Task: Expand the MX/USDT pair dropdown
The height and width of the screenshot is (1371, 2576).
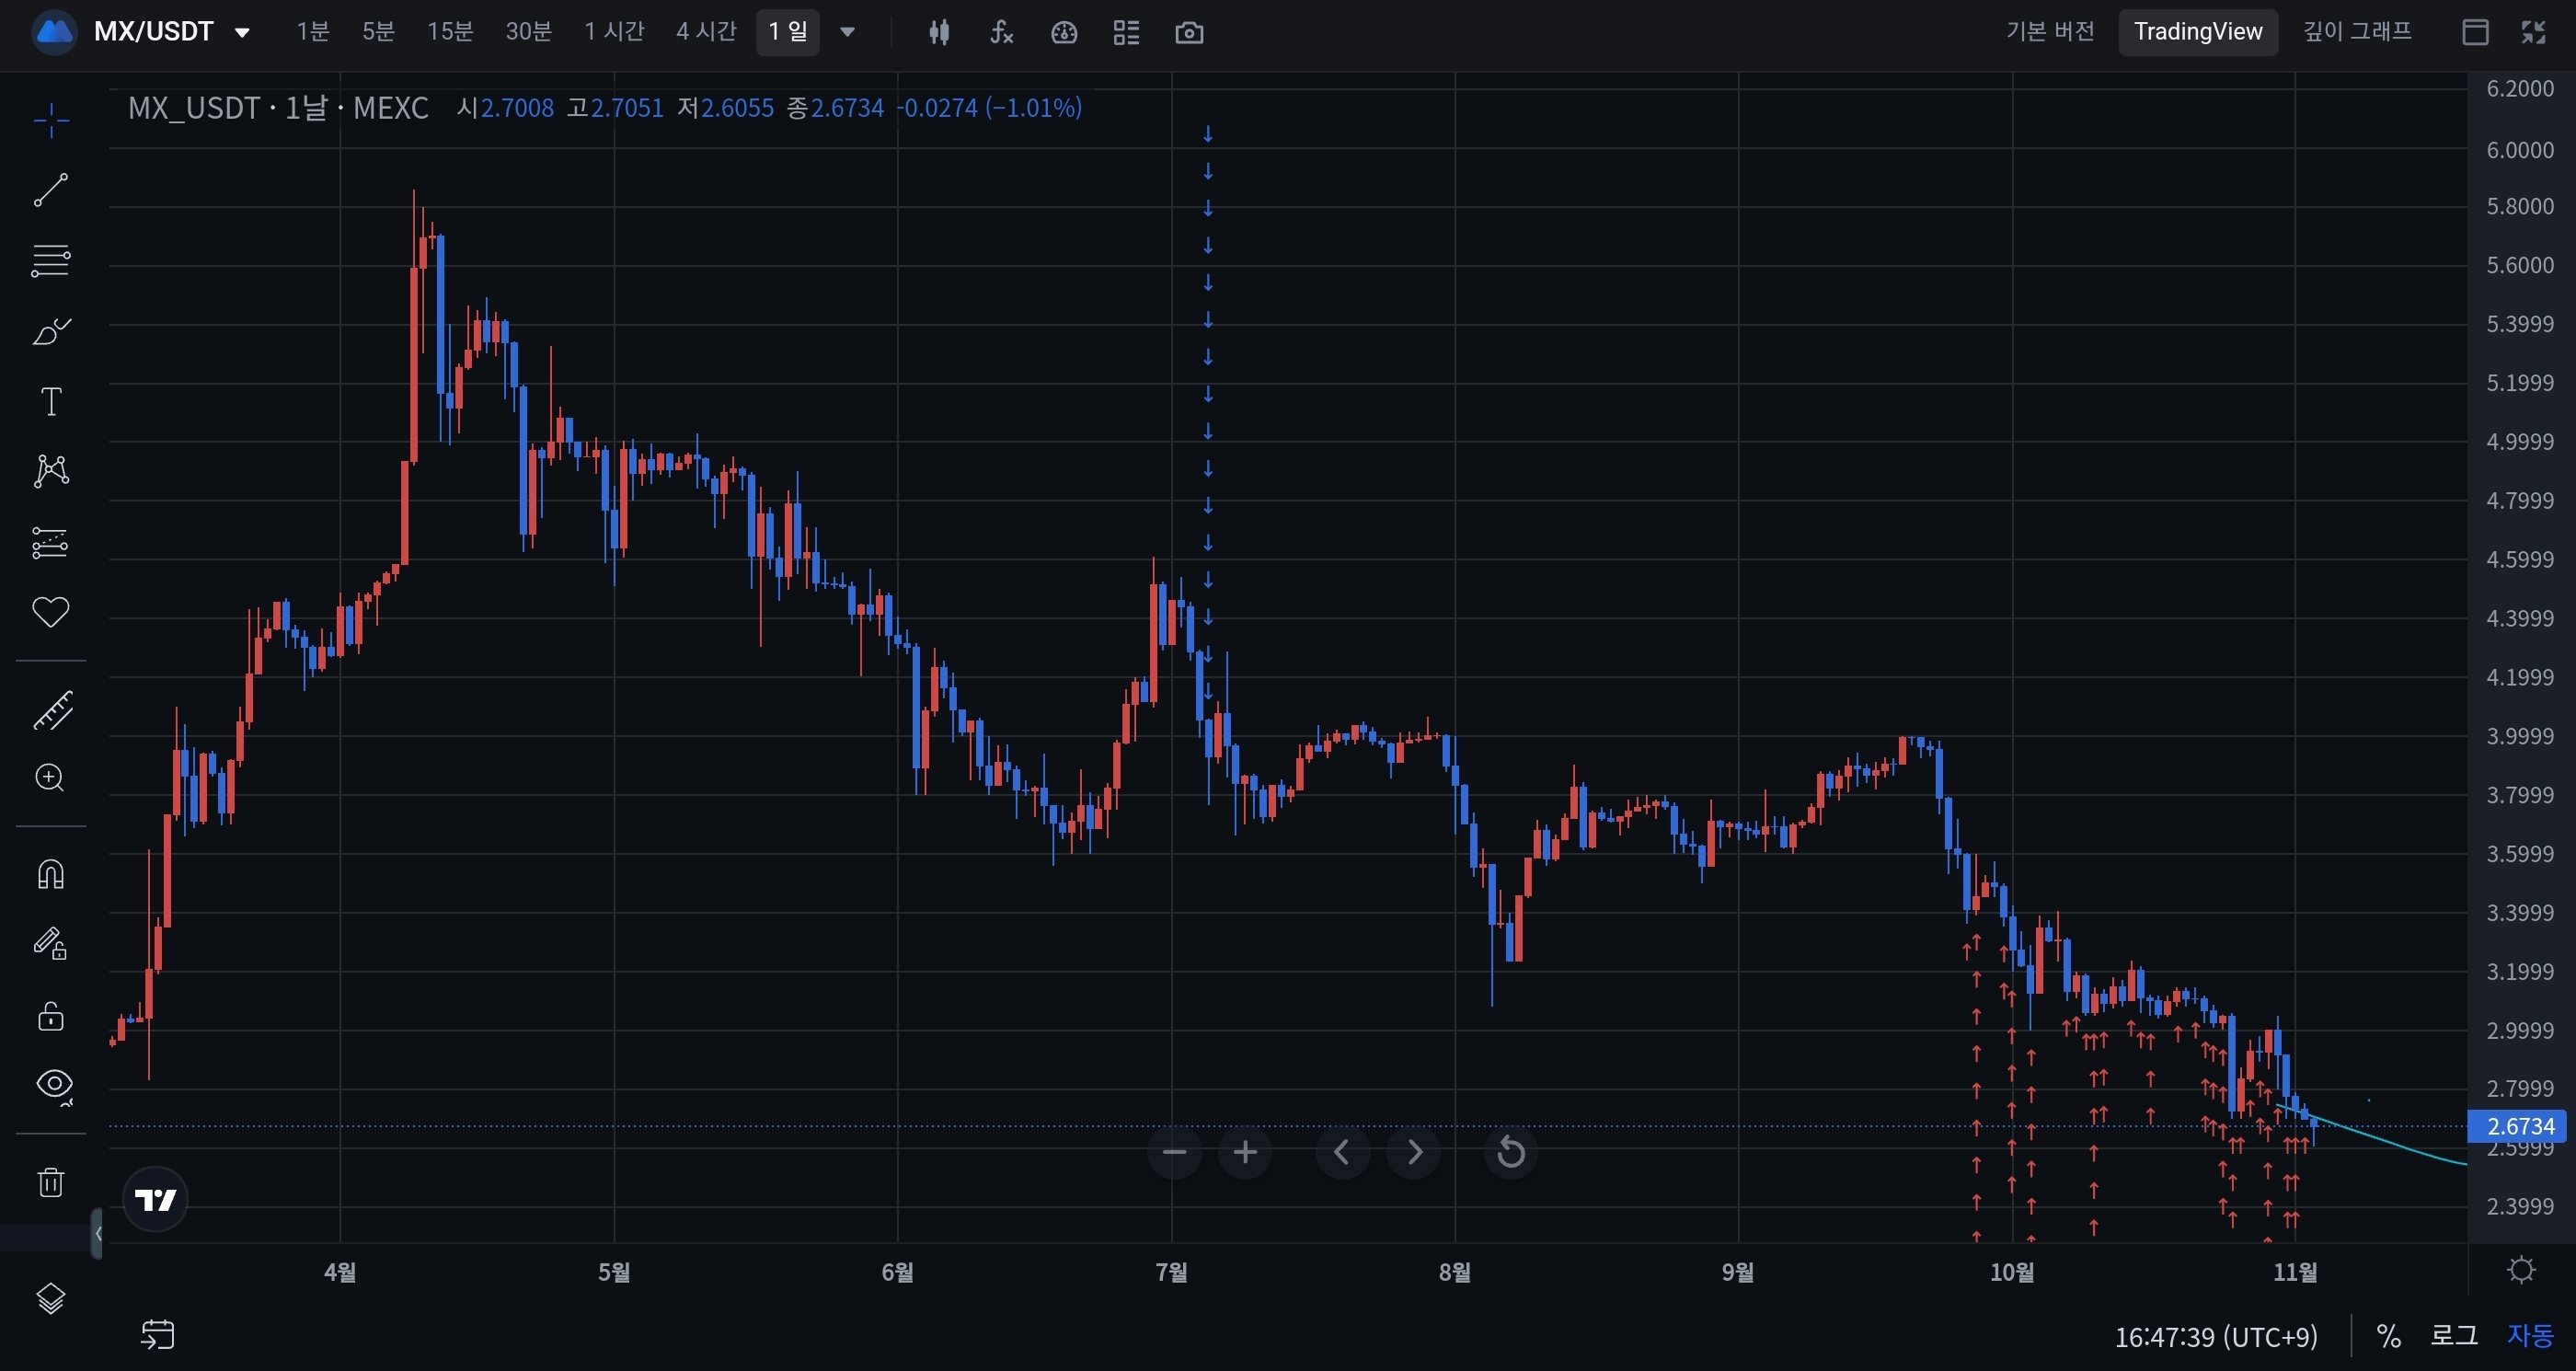Action: [241, 33]
